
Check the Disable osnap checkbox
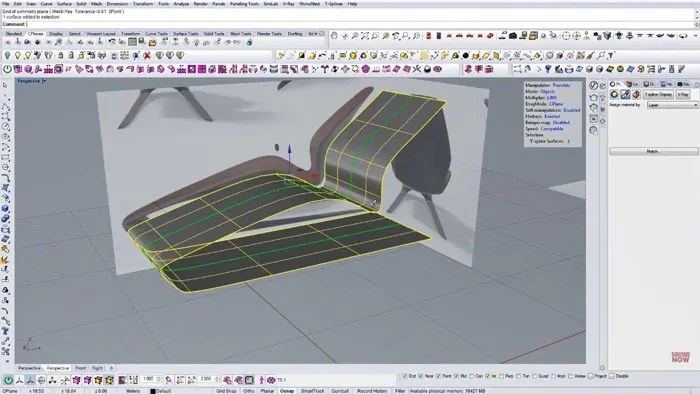[x=612, y=377]
